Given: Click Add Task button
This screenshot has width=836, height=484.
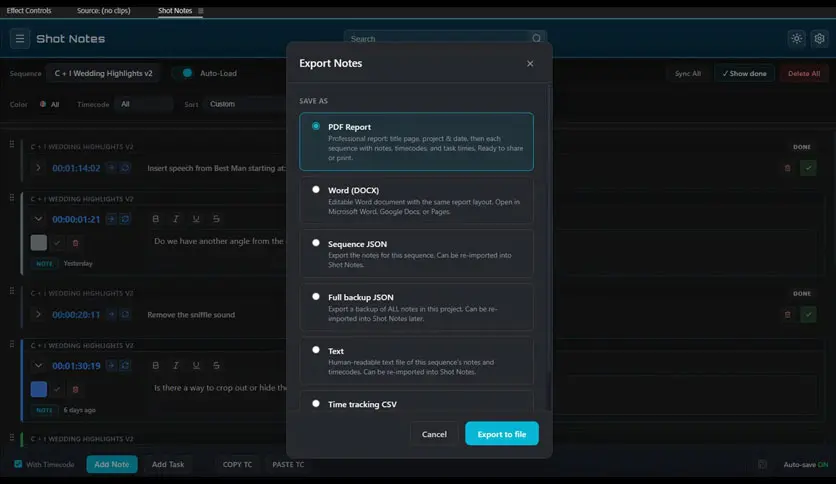Looking at the screenshot, I should [x=168, y=464].
